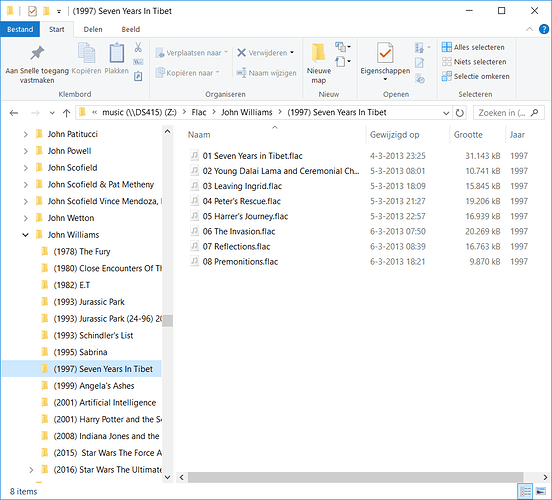
Task: Pin folder to Quick access (Aan Snelle toegang vastmaken)
Action: (x=37, y=64)
